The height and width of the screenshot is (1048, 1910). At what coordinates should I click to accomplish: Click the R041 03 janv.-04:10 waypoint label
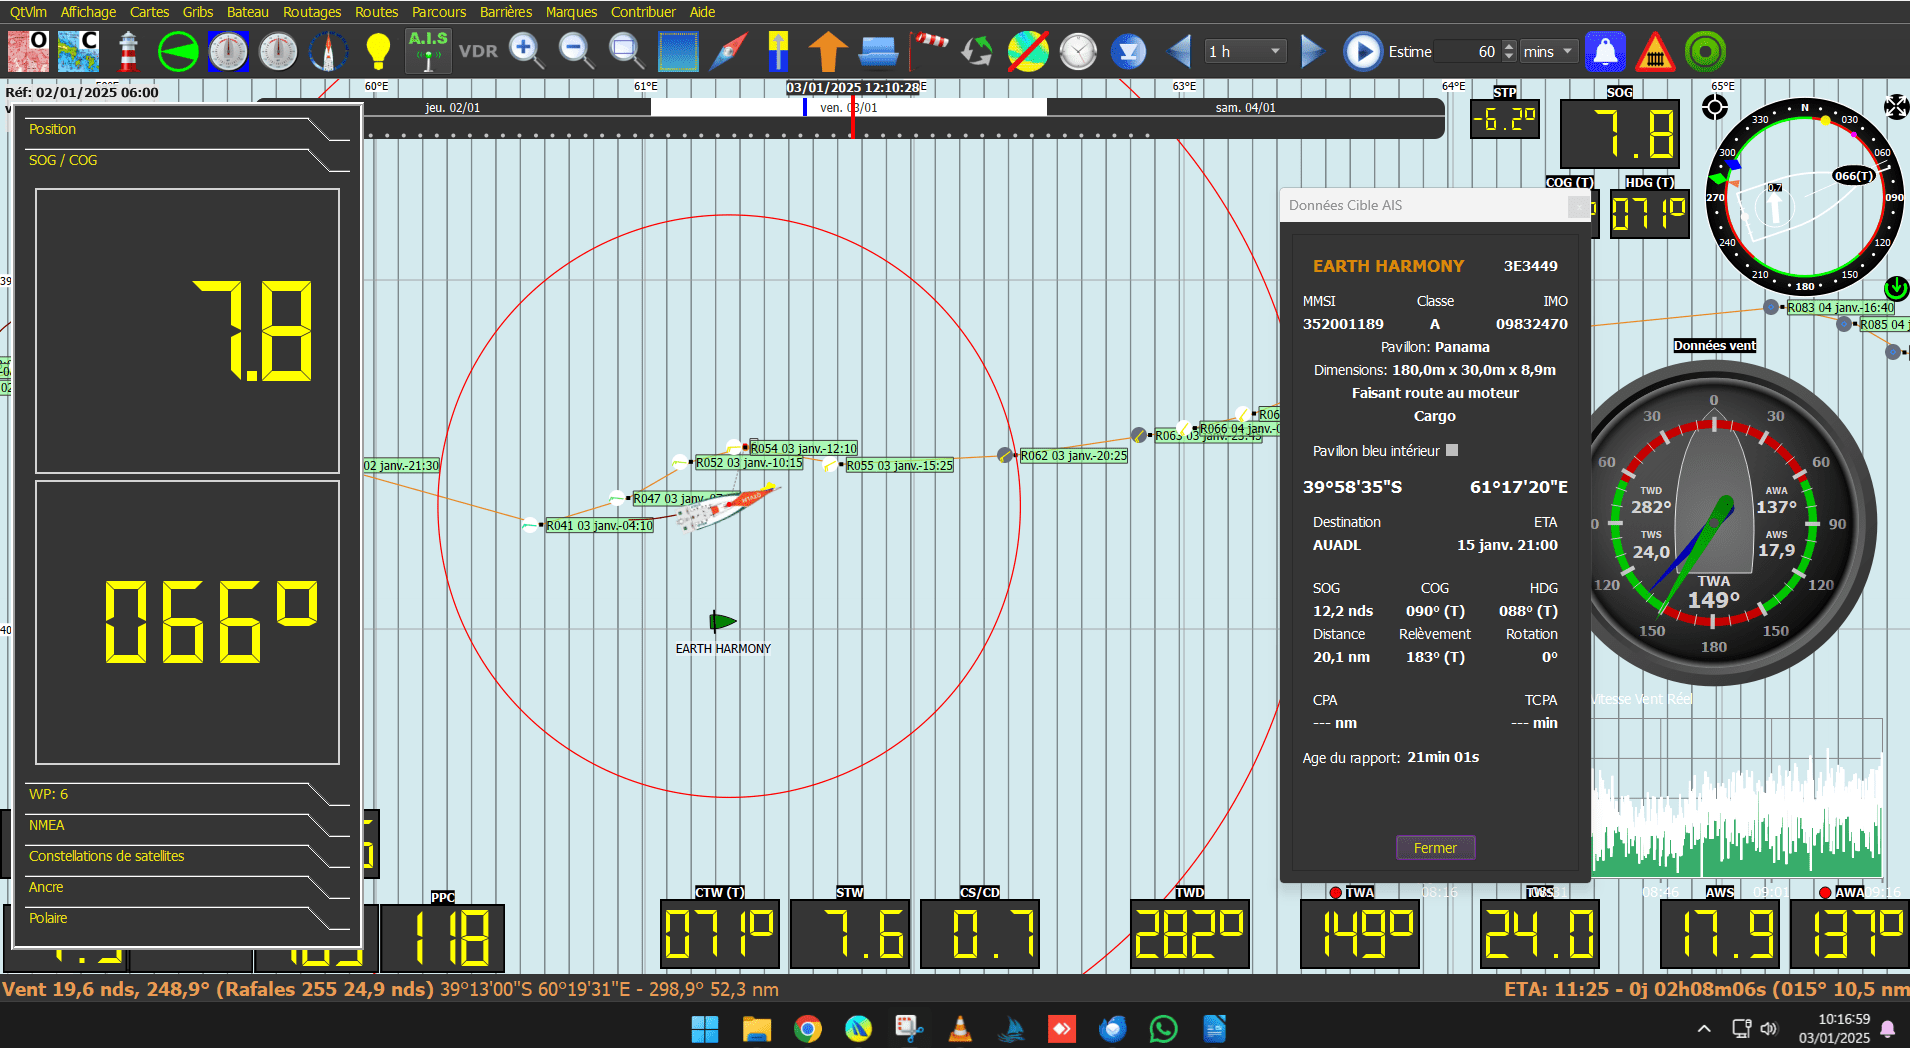(599, 525)
